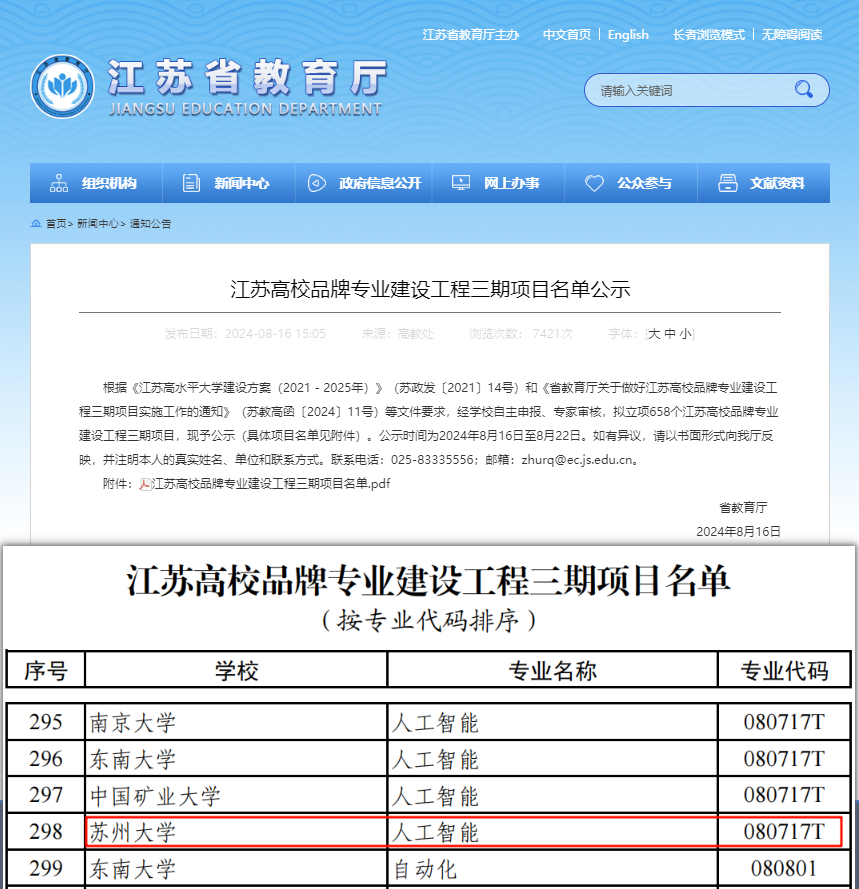Click the Jiangsu Education Department logo emblem
This screenshot has width=859, height=889.
click(63, 87)
